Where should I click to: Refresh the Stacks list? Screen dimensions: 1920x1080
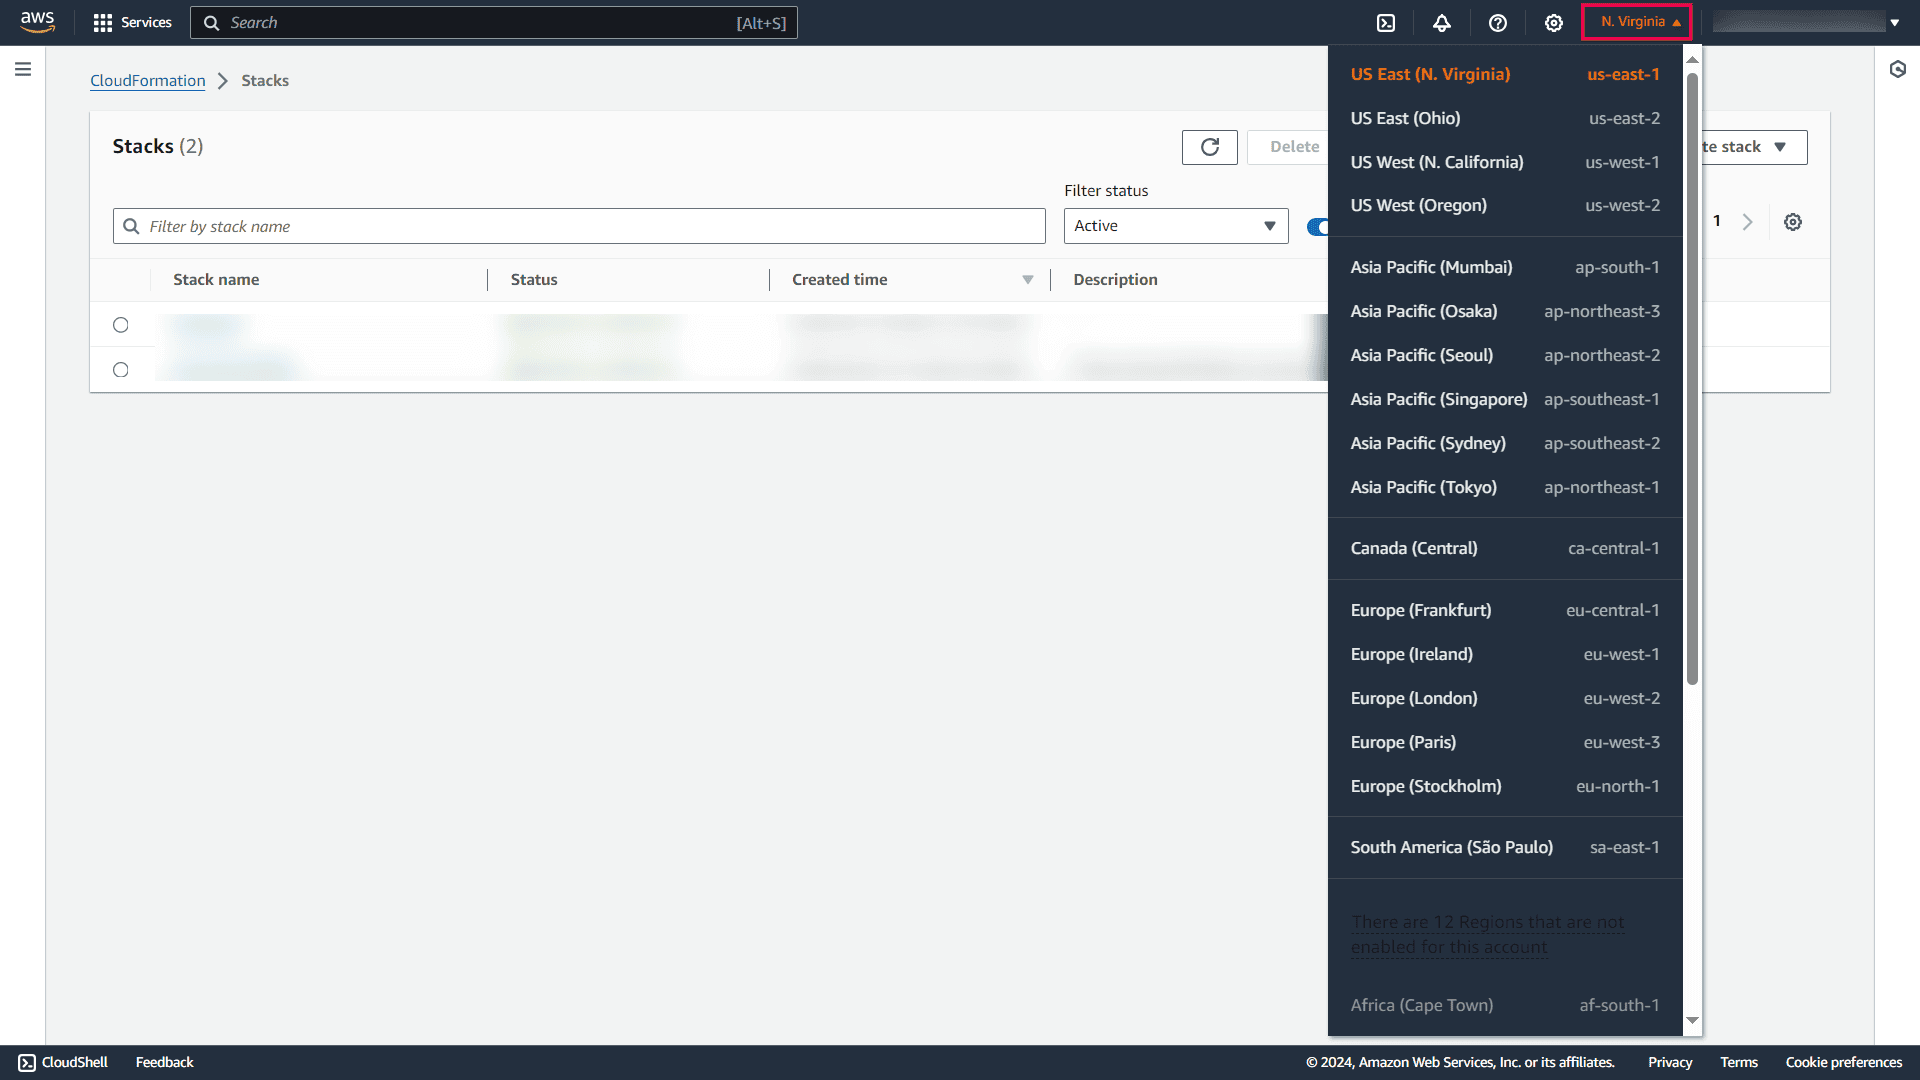pyautogui.click(x=1209, y=147)
